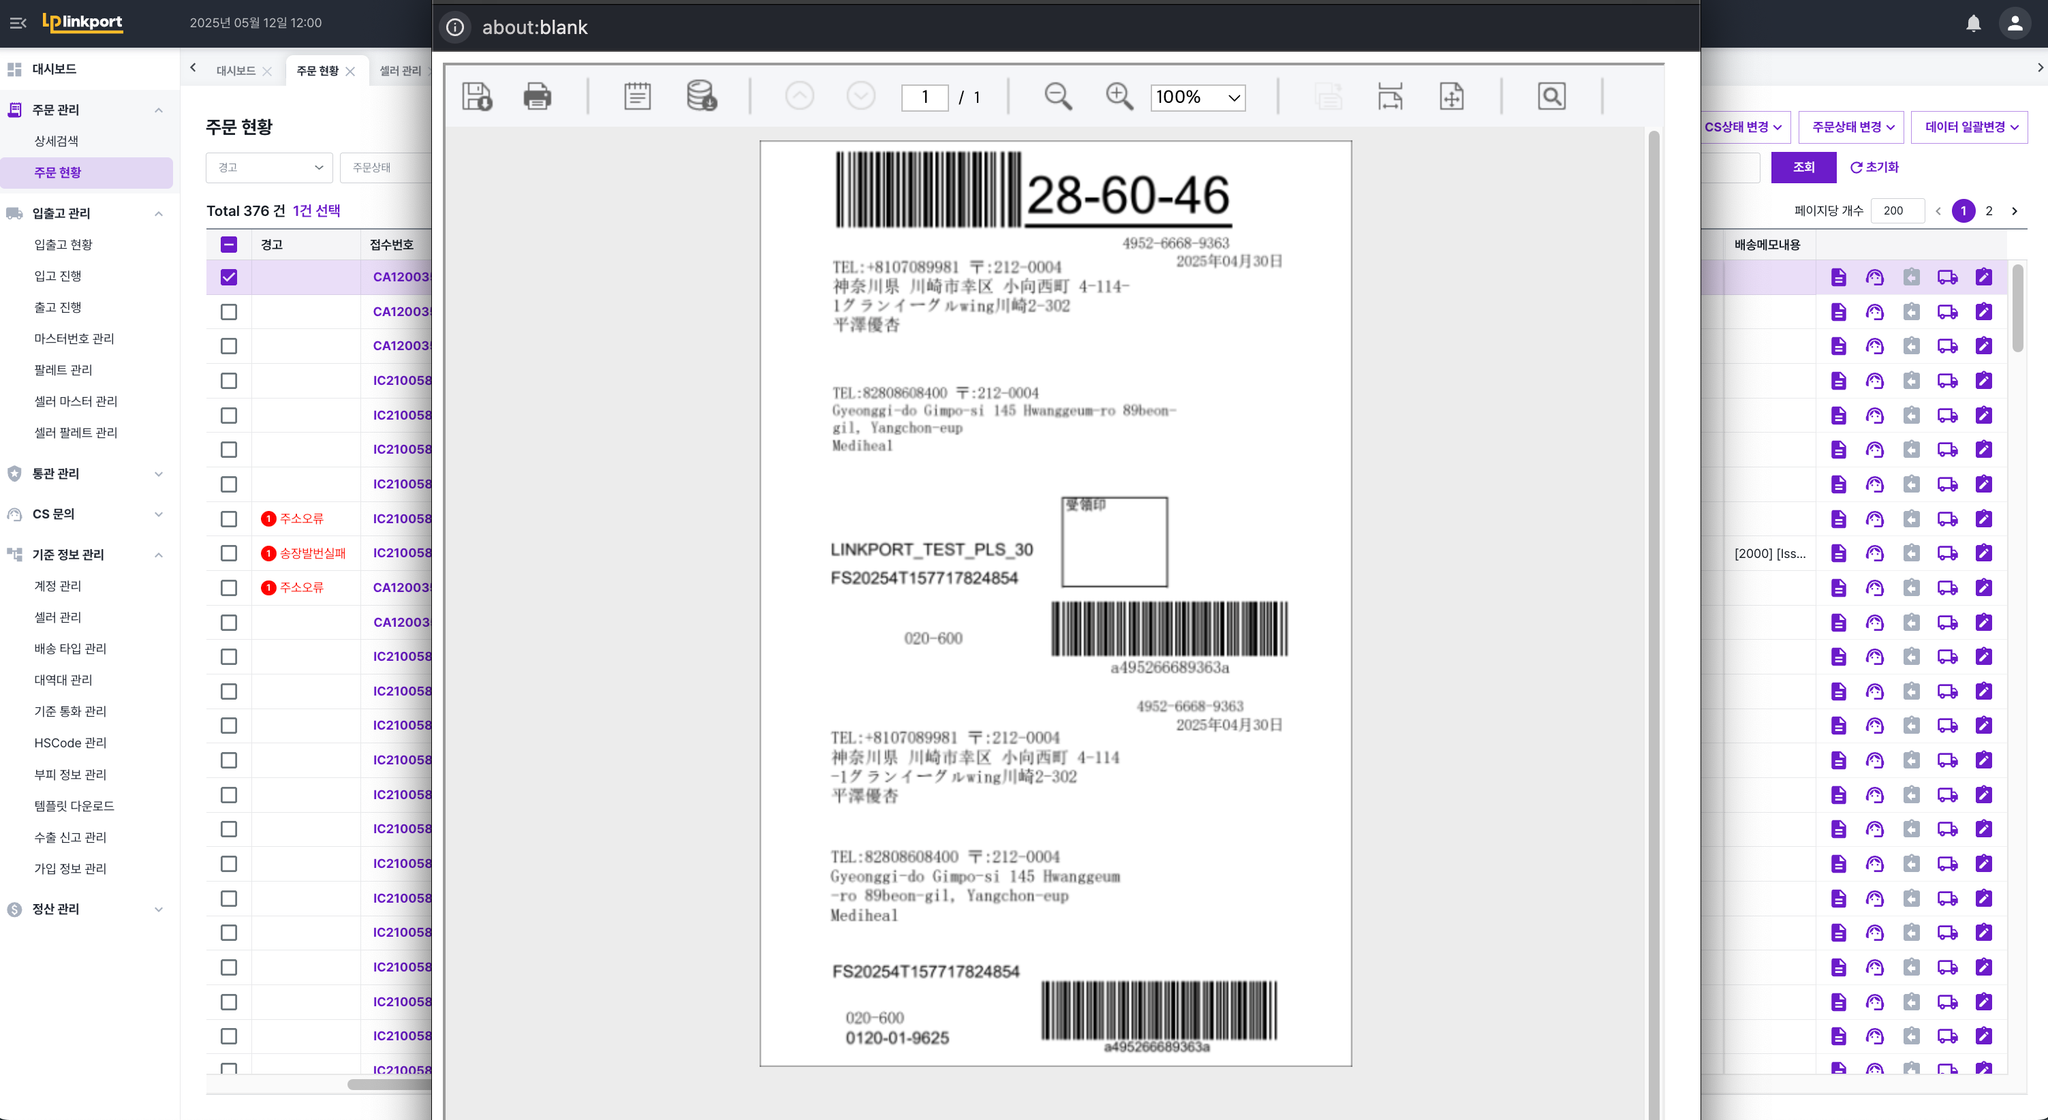This screenshot has width=2048, height=1120.
Task: Click the return clipboard icon in first row
Action: pyautogui.click(x=1911, y=277)
